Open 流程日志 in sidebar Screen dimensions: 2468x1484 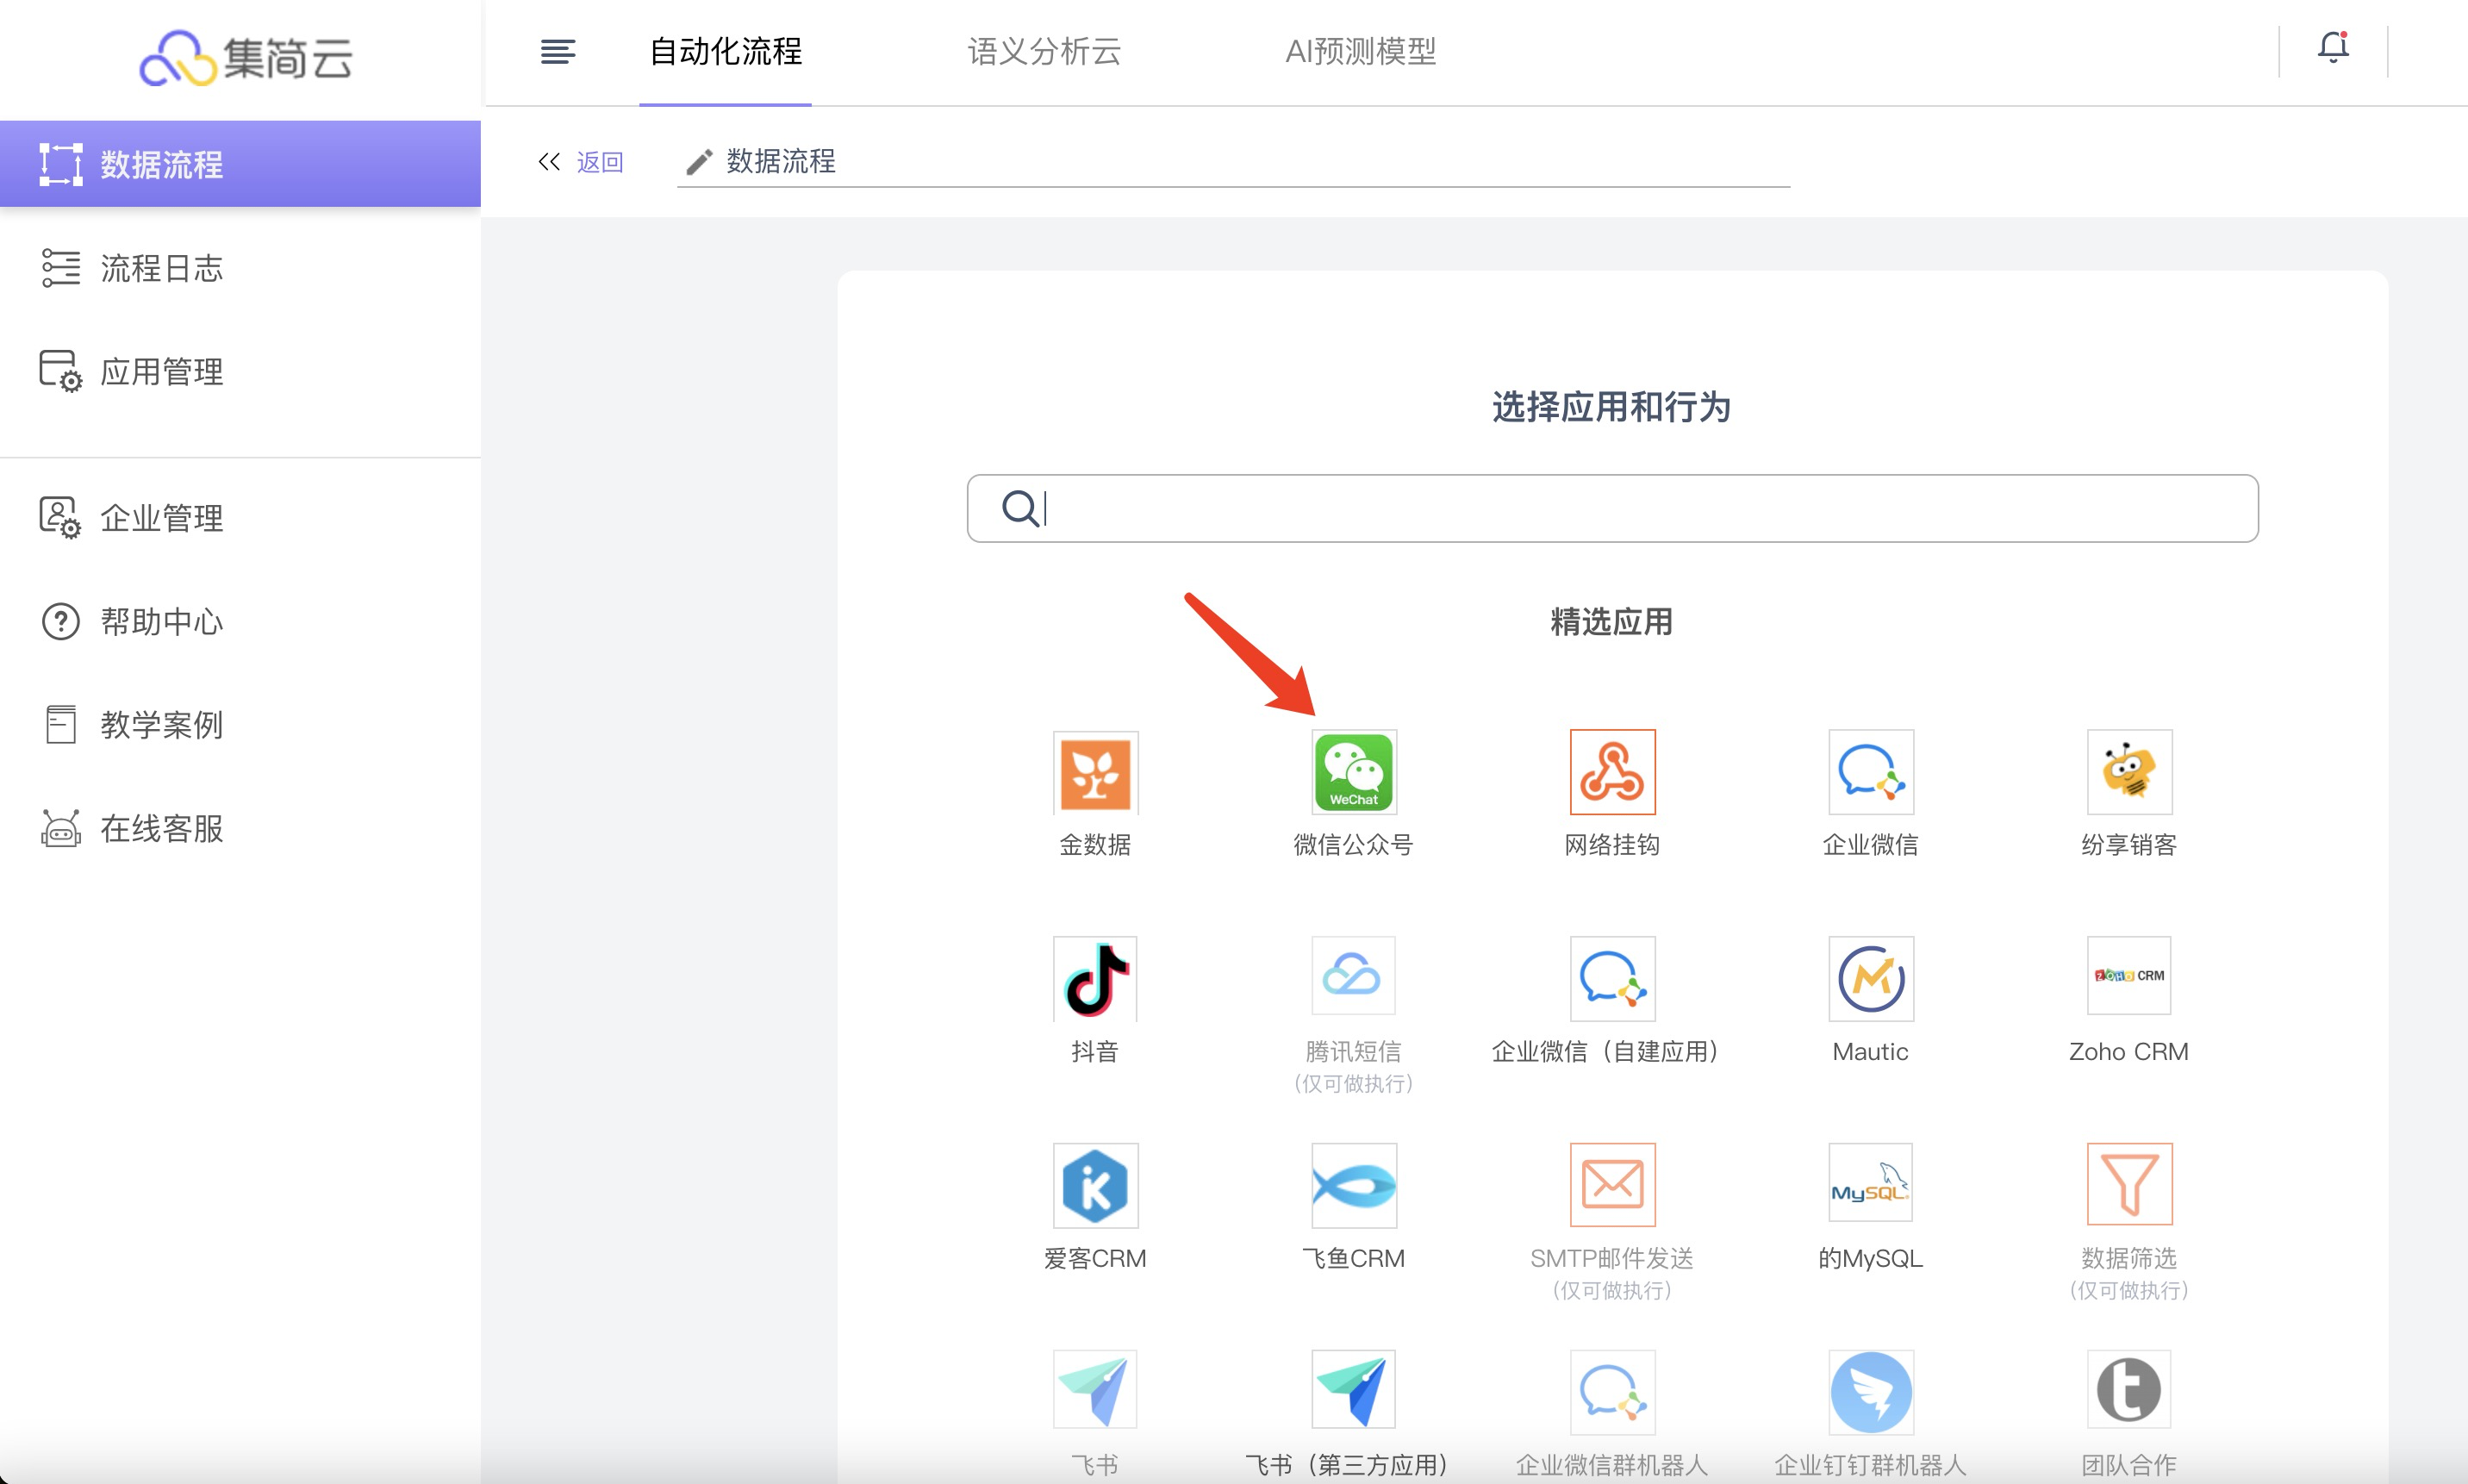(x=160, y=268)
